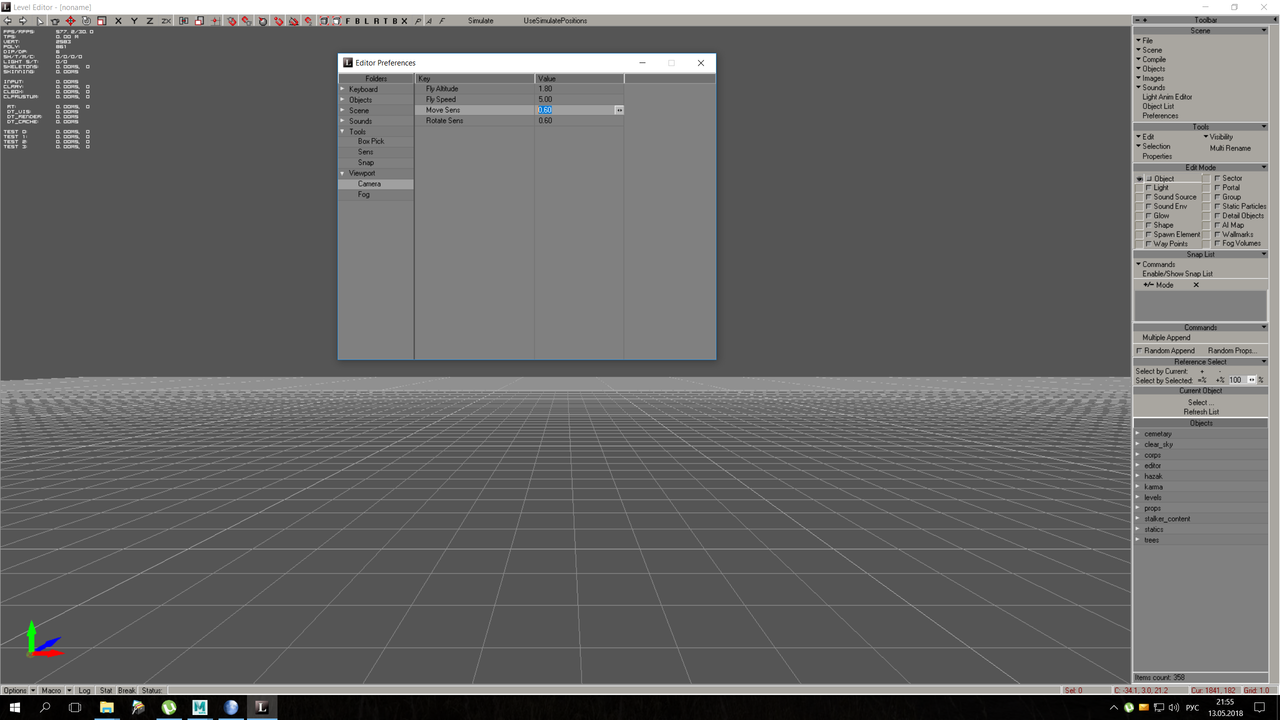Click UseSimulatePositions button
1280x720 pixels.
(x=555, y=21)
